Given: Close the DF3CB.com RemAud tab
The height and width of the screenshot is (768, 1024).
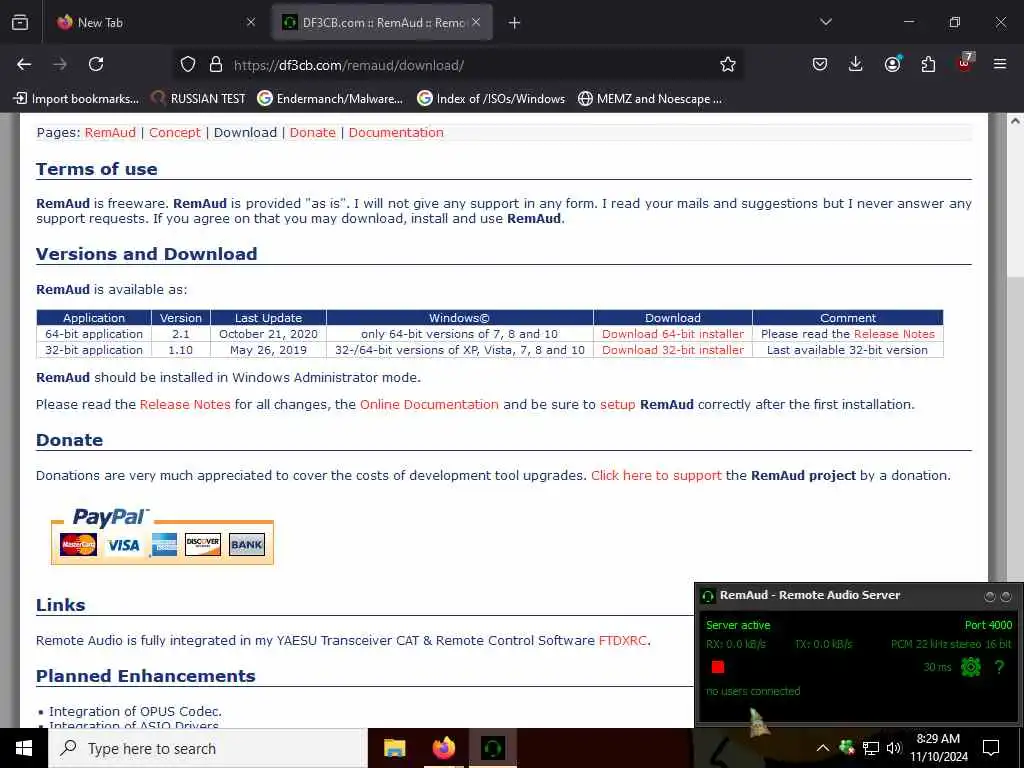Looking at the screenshot, I should pyautogui.click(x=476, y=22).
